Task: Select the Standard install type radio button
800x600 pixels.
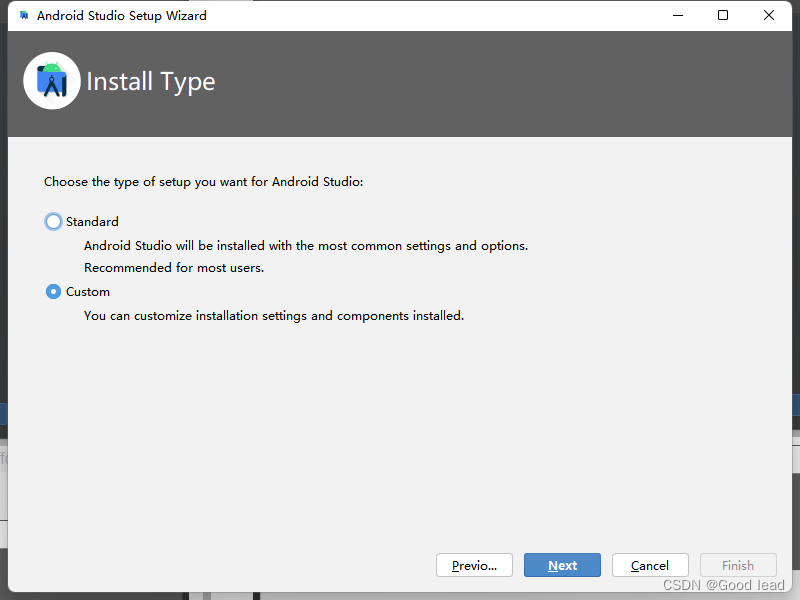Action: tap(53, 221)
